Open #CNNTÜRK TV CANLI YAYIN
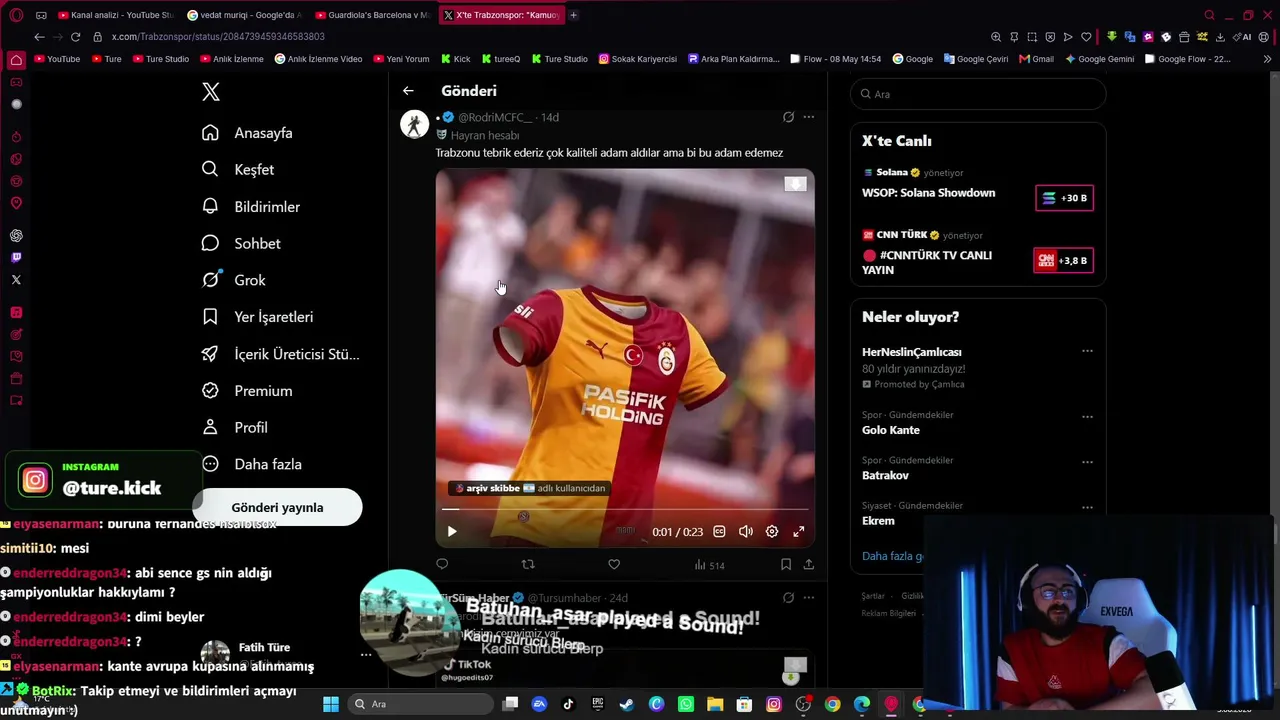1280x720 pixels. click(927, 262)
